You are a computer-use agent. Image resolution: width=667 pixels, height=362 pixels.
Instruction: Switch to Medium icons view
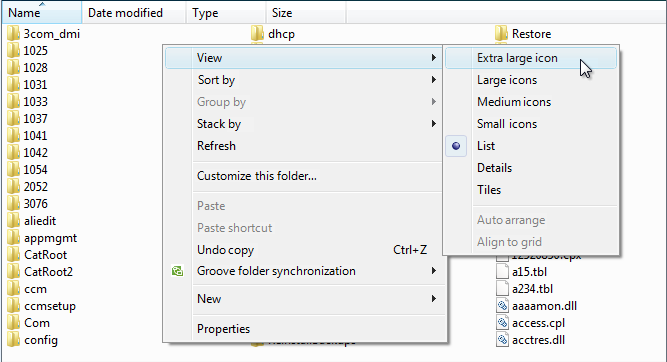[x=530, y=102]
